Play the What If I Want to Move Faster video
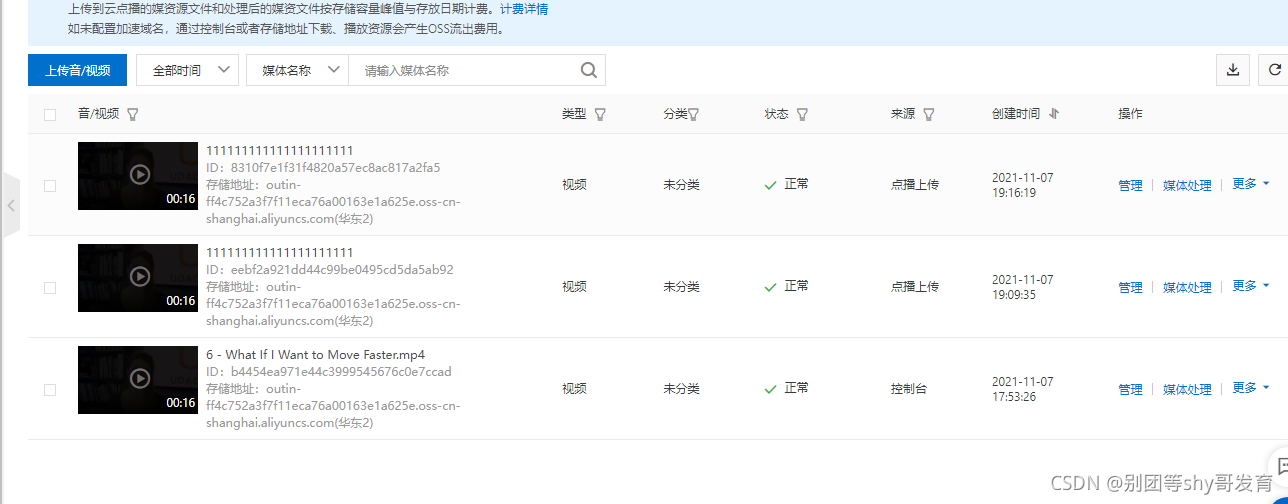The image size is (1288, 504). coord(140,378)
